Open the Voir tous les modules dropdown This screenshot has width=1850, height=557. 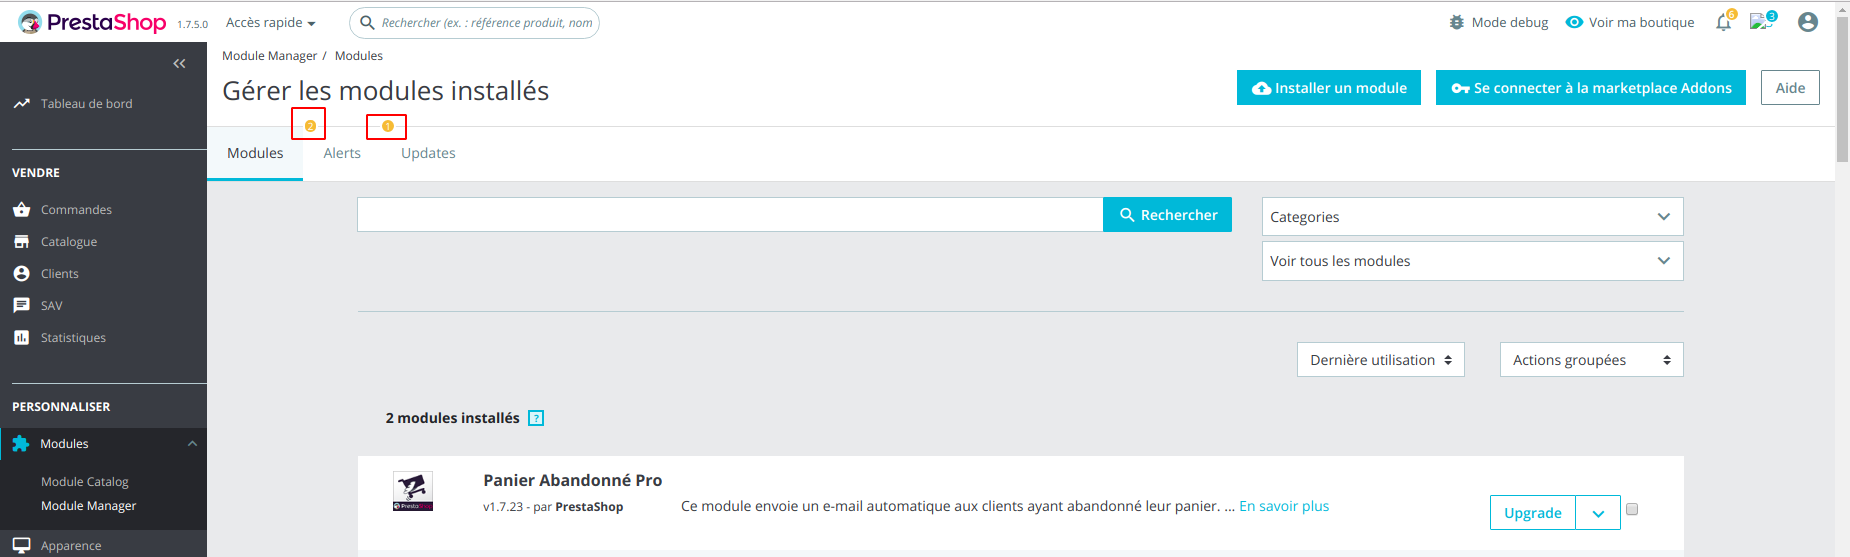(x=1472, y=260)
